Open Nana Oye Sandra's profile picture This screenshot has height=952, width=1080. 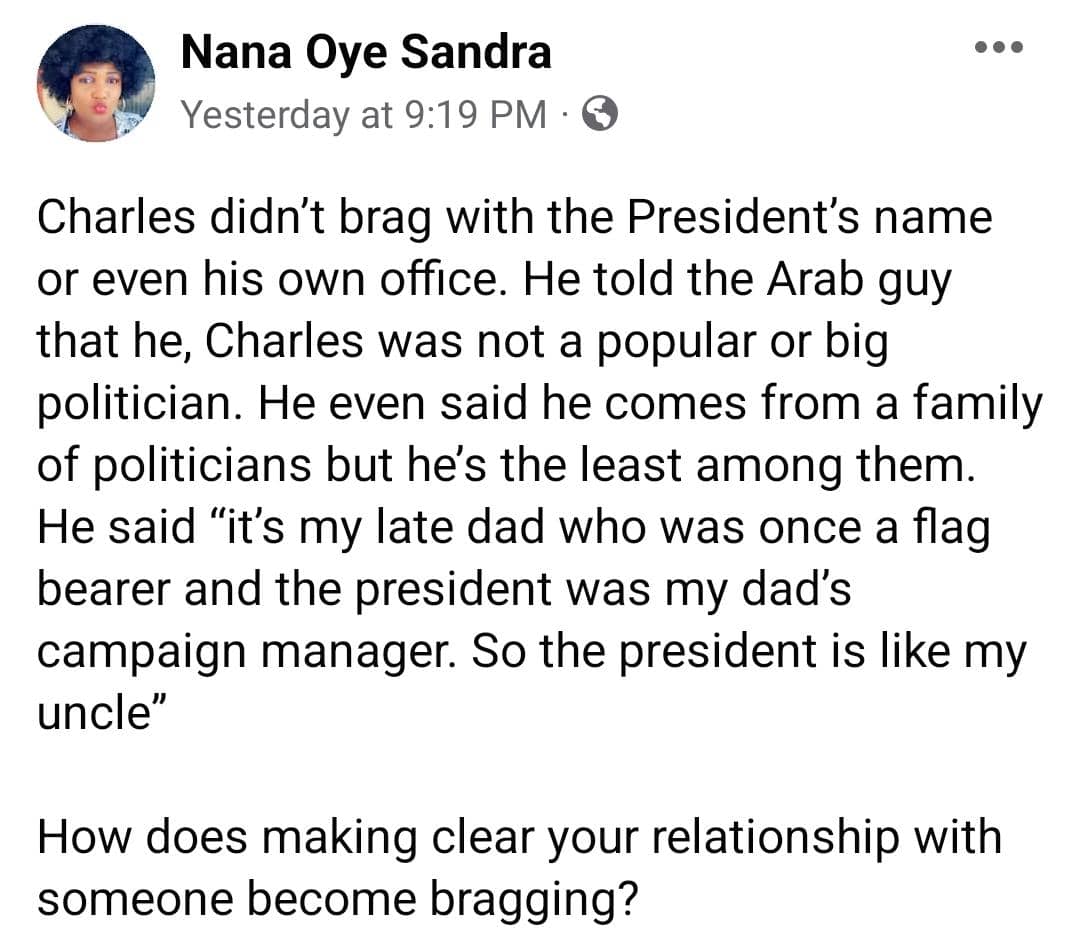tap(96, 83)
